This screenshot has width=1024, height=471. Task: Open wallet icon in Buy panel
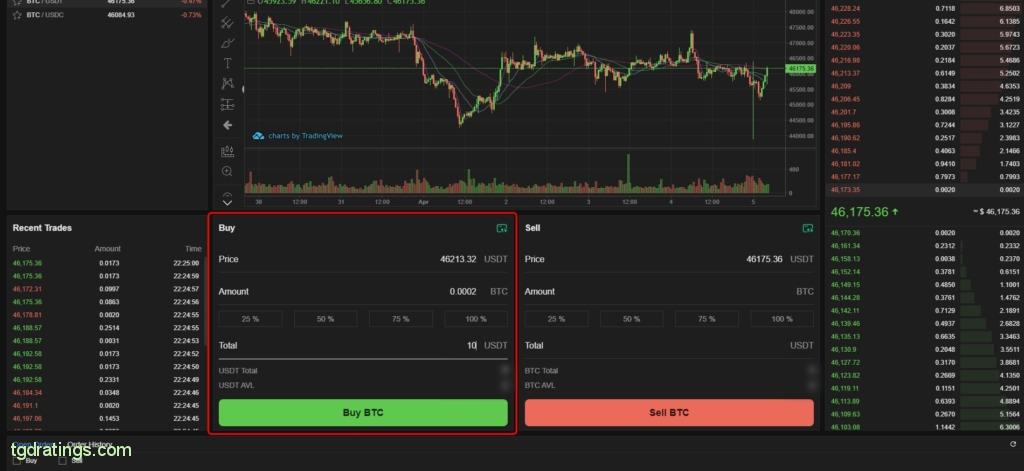(501, 228)
